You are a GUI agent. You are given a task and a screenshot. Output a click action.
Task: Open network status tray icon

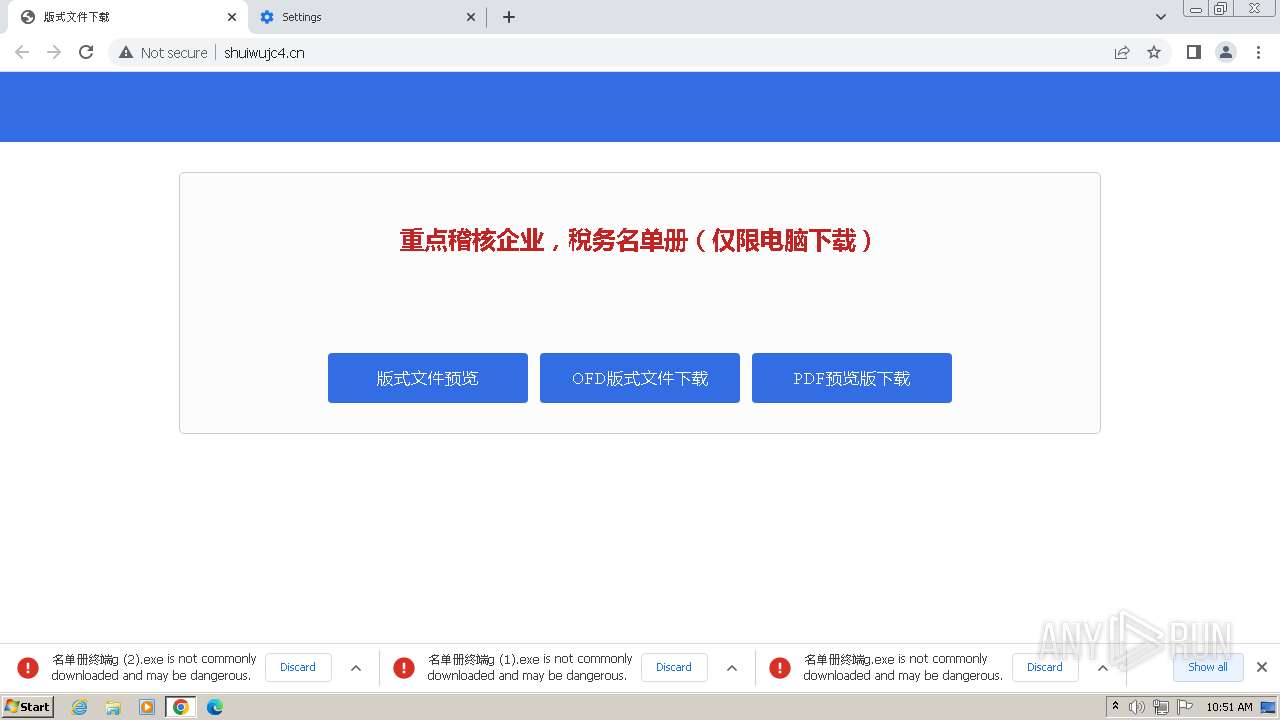coord(1161,707)
